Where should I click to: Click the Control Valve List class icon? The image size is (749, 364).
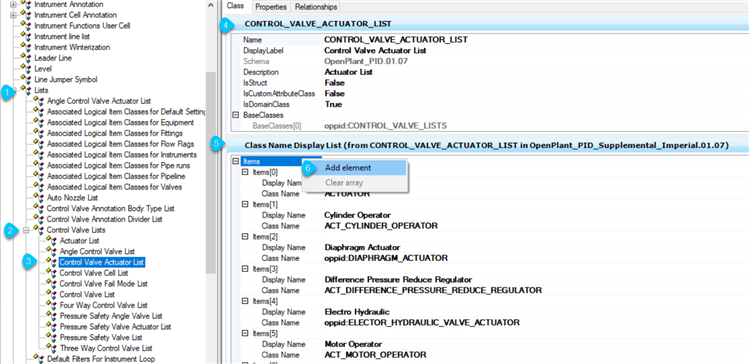52,294
